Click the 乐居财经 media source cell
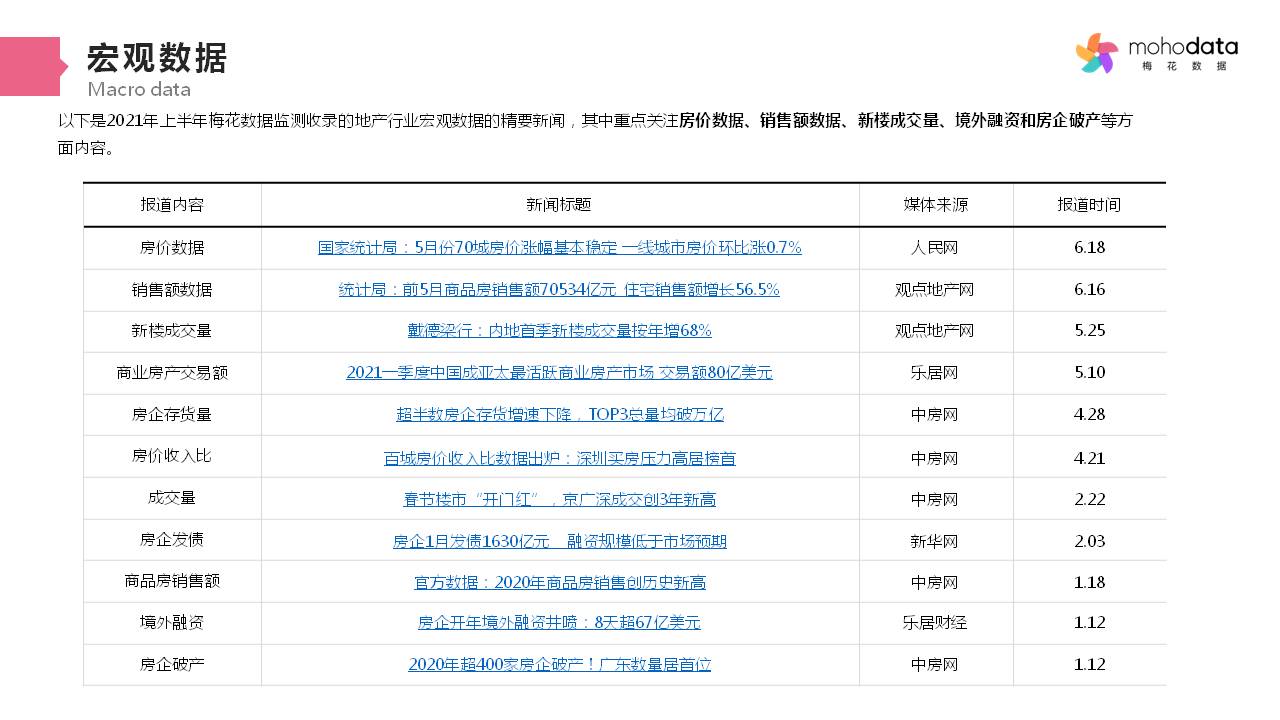This screenshot has height=720, width=1280. pyautogui.click(x=934, y=622)
